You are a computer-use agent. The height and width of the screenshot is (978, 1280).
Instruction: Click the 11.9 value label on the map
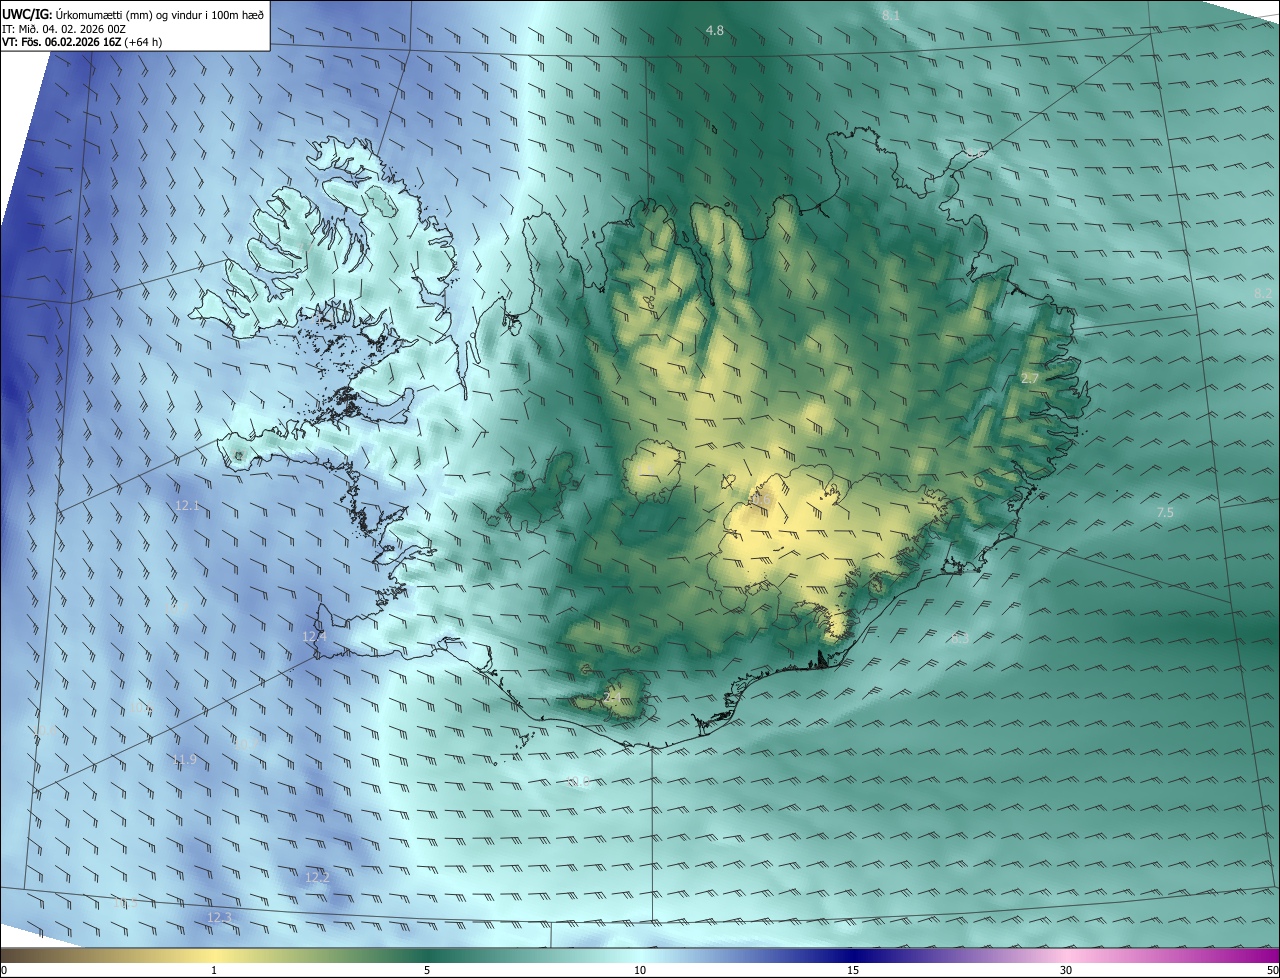click(x=185, y=759)
